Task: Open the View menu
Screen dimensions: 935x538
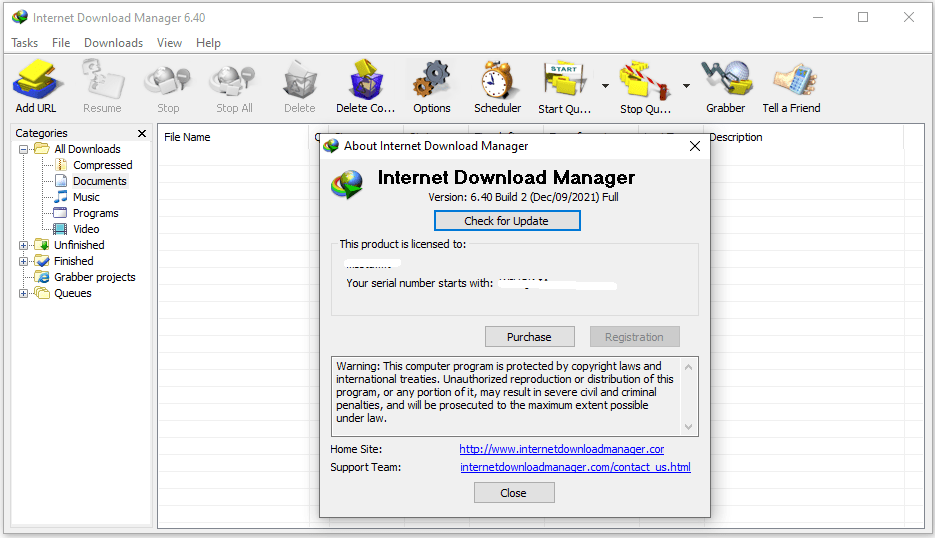Action: click(169, 43)
